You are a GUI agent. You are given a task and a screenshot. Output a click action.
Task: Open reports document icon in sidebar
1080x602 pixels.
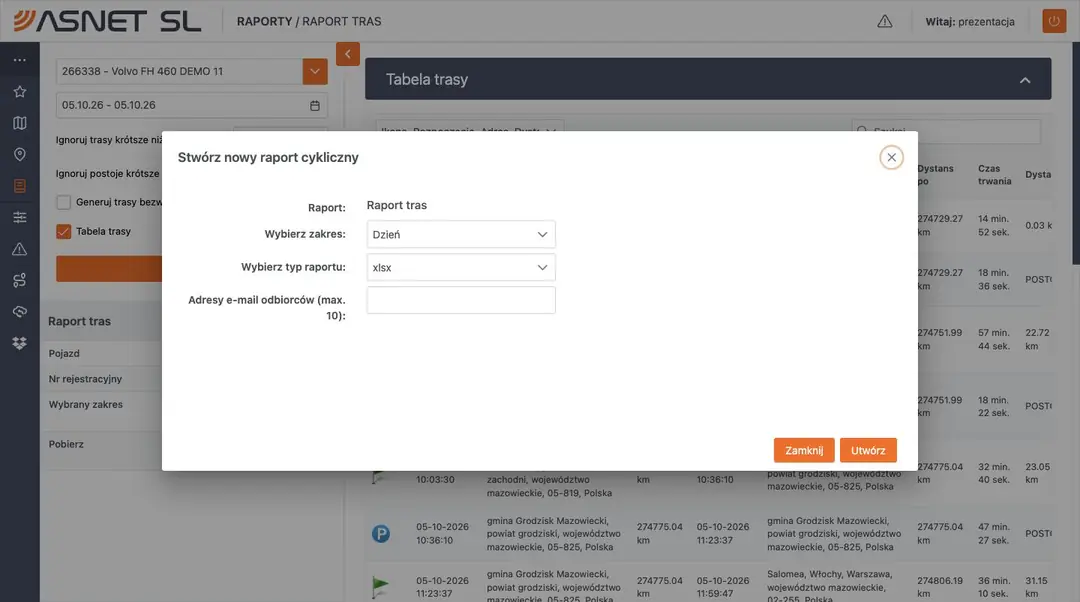coord(20,186)
